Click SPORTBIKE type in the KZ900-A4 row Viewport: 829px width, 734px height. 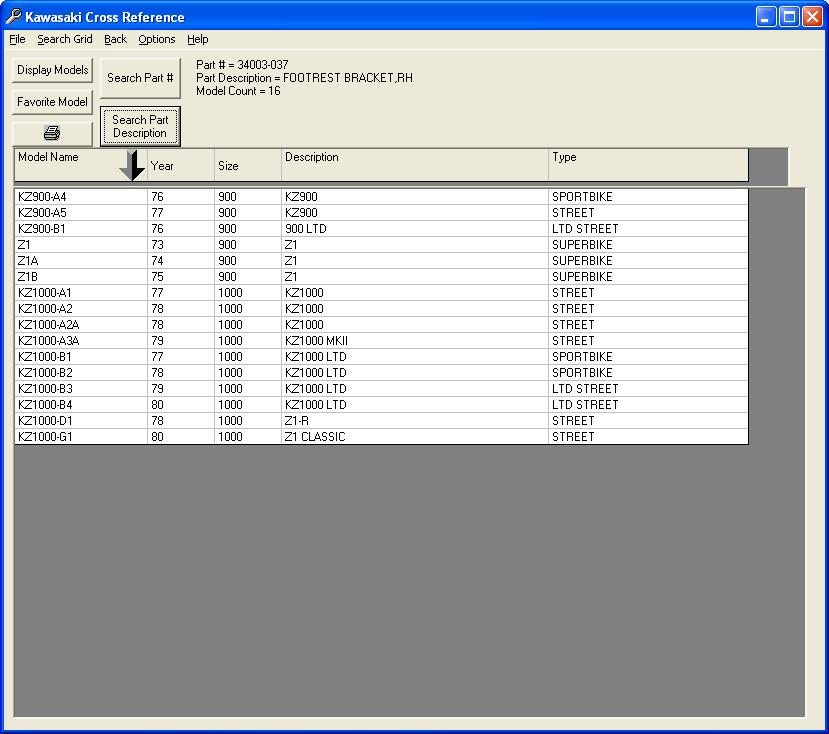pyautogui.click(x=648, y=197)
